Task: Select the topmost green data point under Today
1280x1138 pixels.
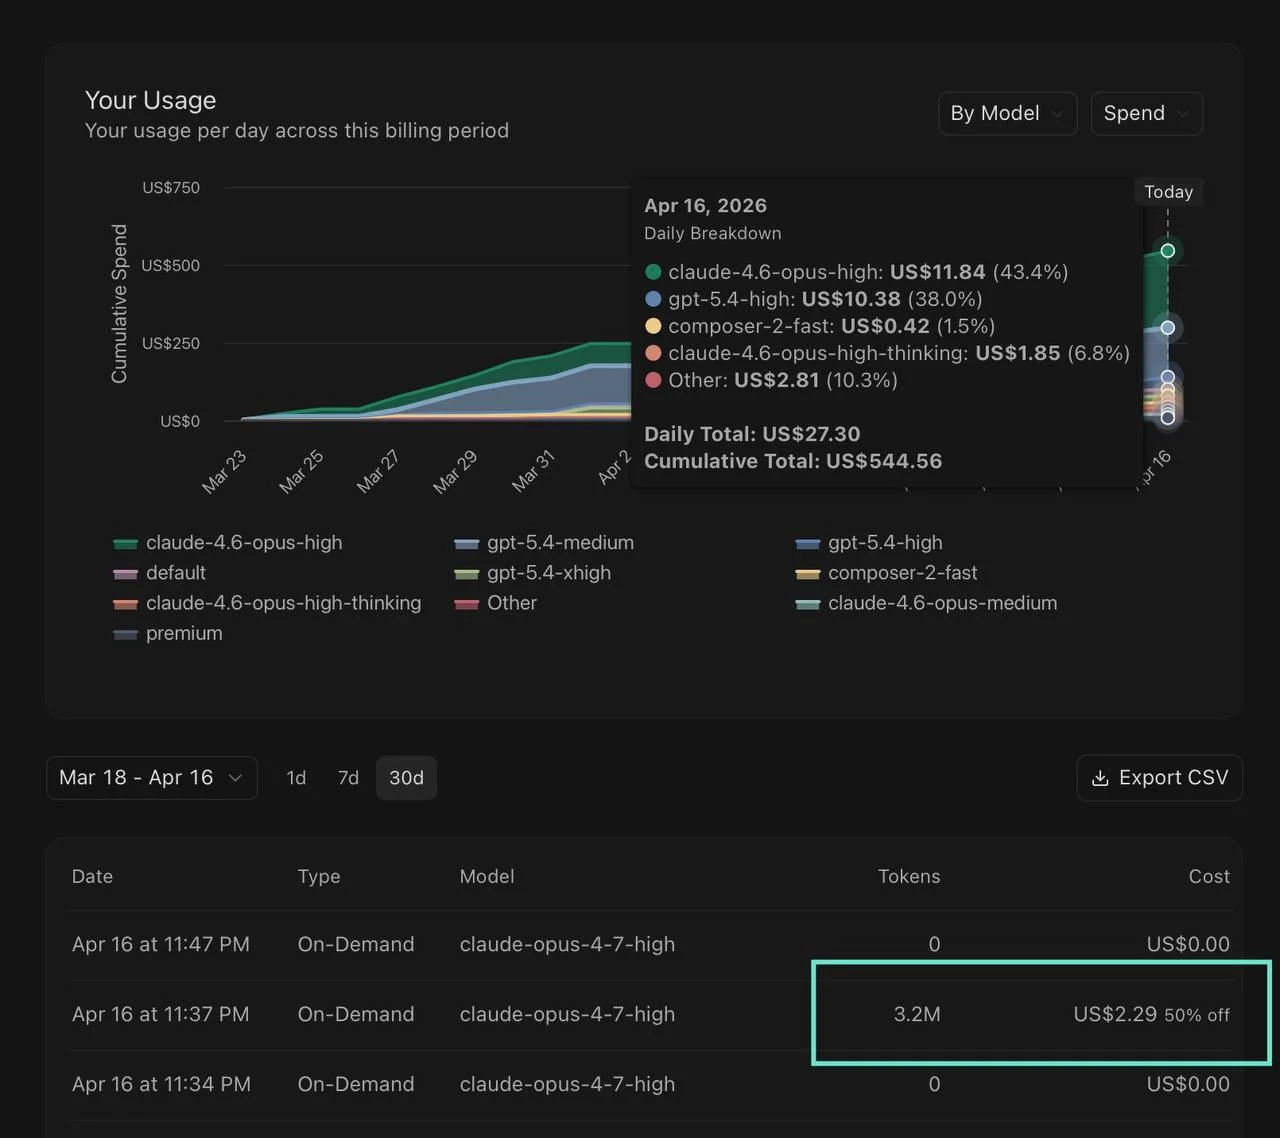Action: [1167, 250]
